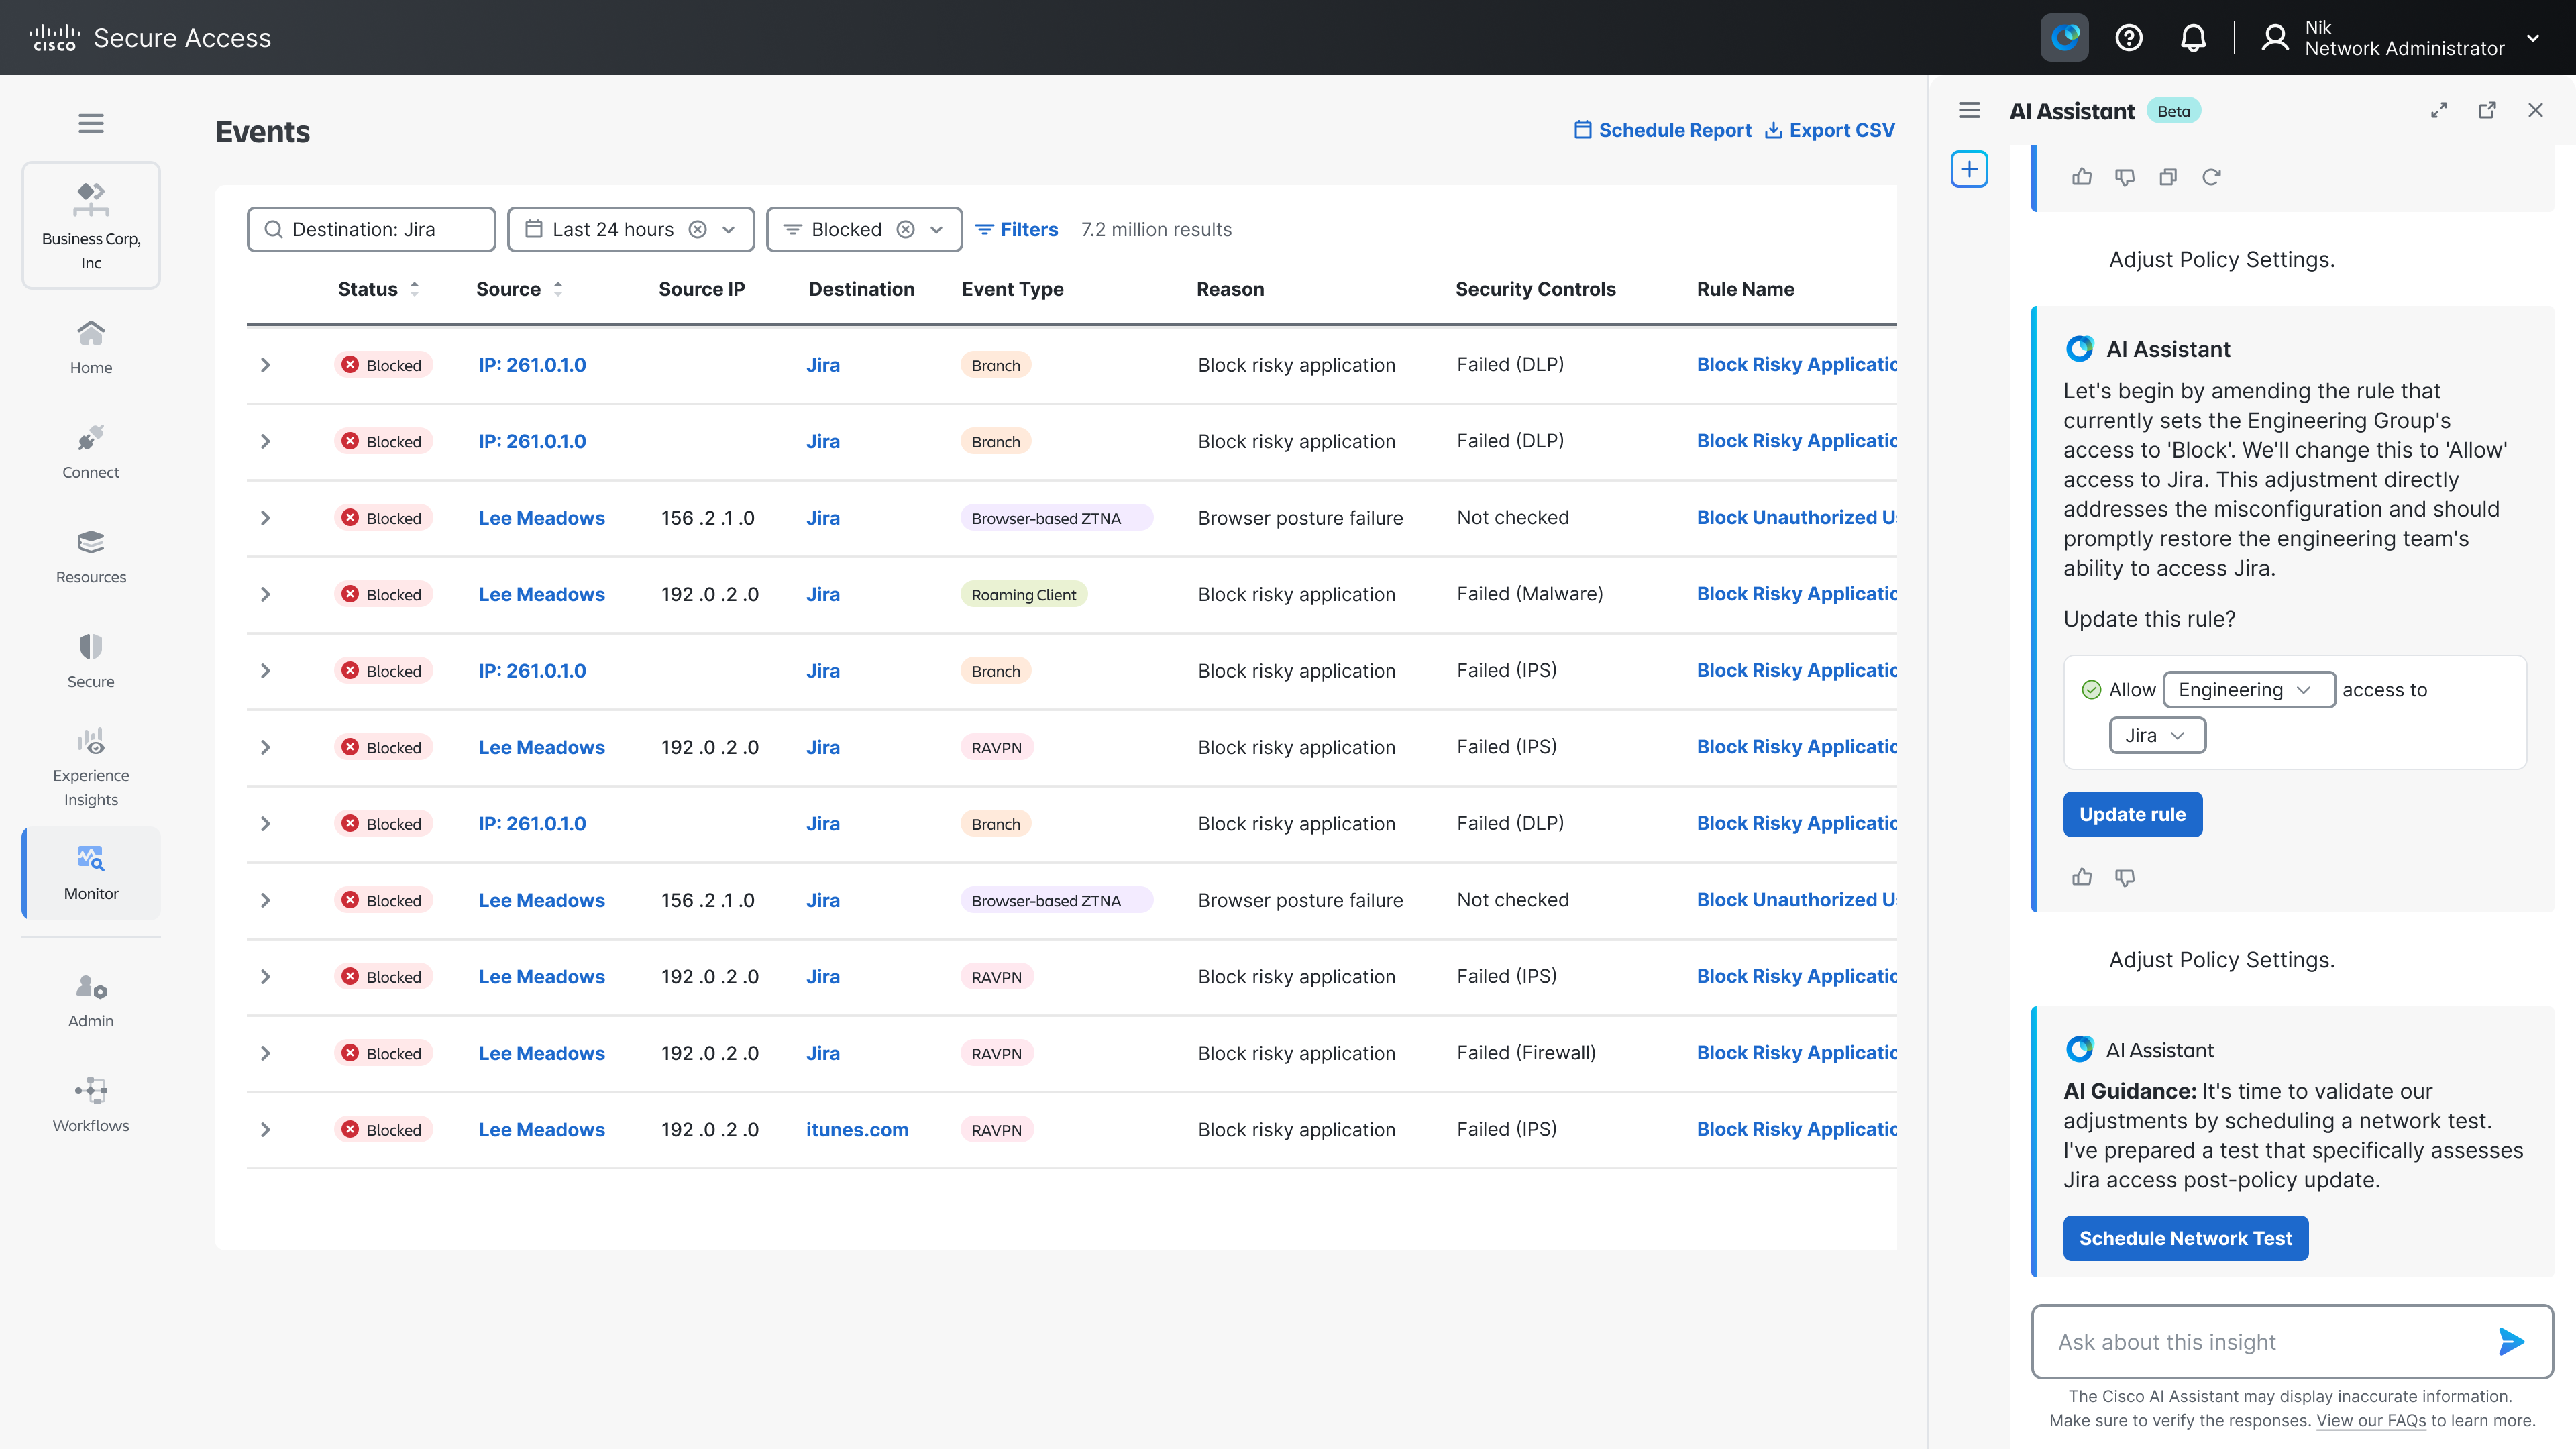2576x1449 pixels.
Task: Regenerate response with the refresh icon
Action: [x=2211, y=177]
